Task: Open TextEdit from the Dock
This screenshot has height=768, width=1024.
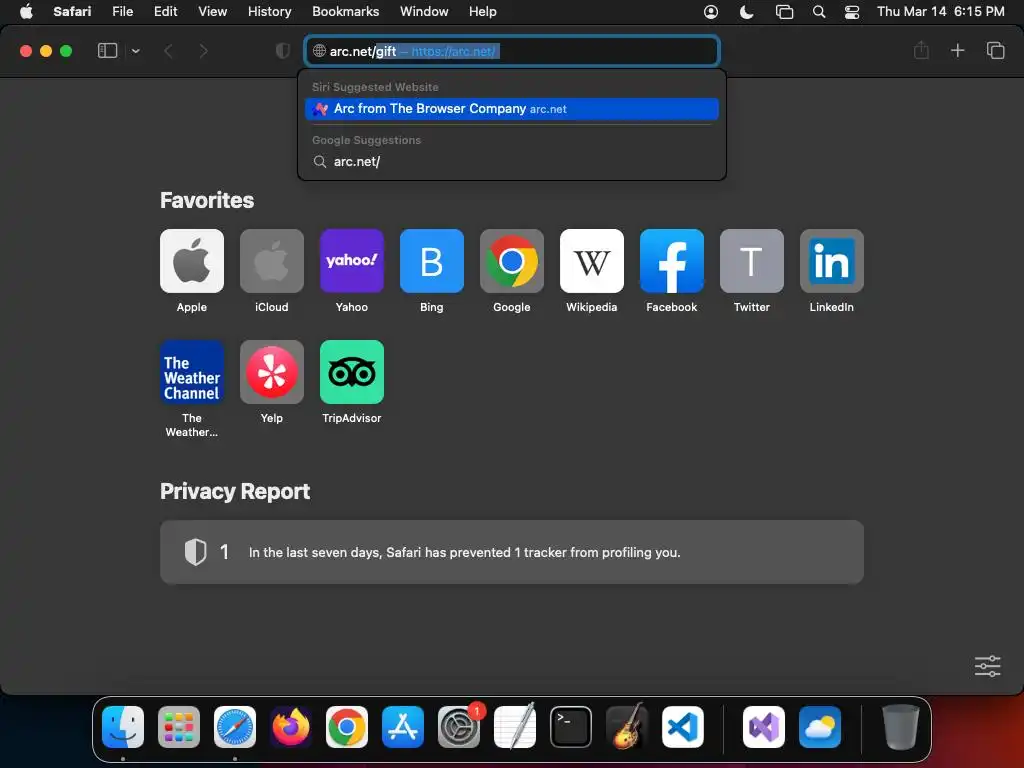Action: point(515,727)
